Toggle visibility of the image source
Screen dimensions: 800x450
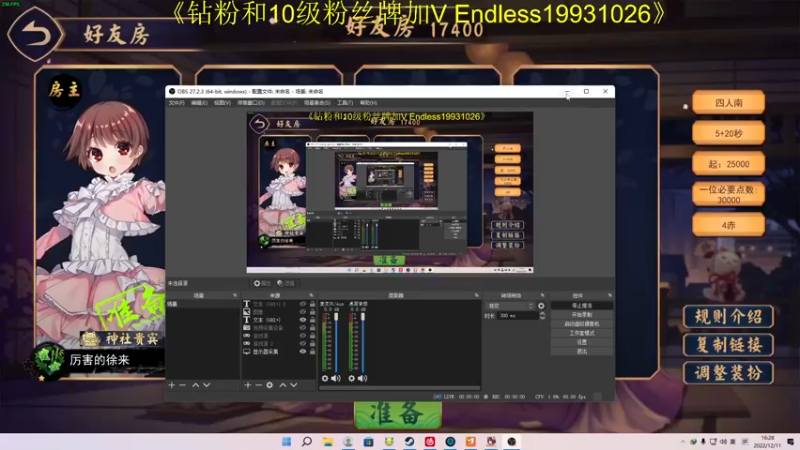(303, 312)
